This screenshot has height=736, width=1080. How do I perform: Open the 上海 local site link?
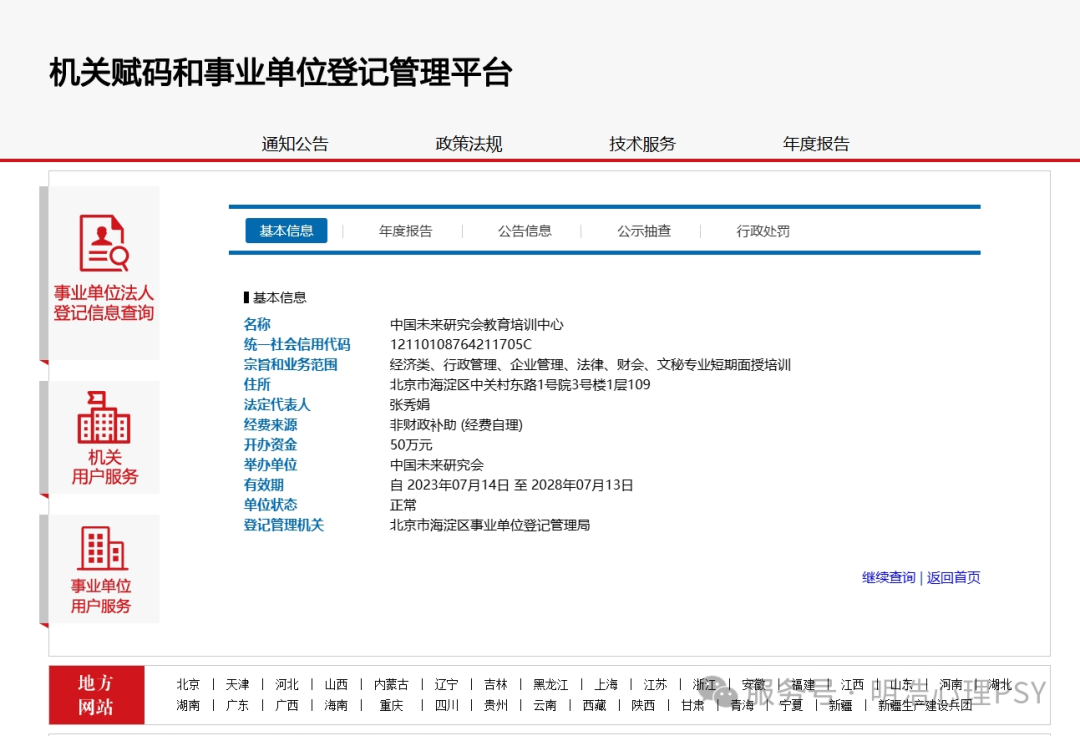click(x=606, y=684)
